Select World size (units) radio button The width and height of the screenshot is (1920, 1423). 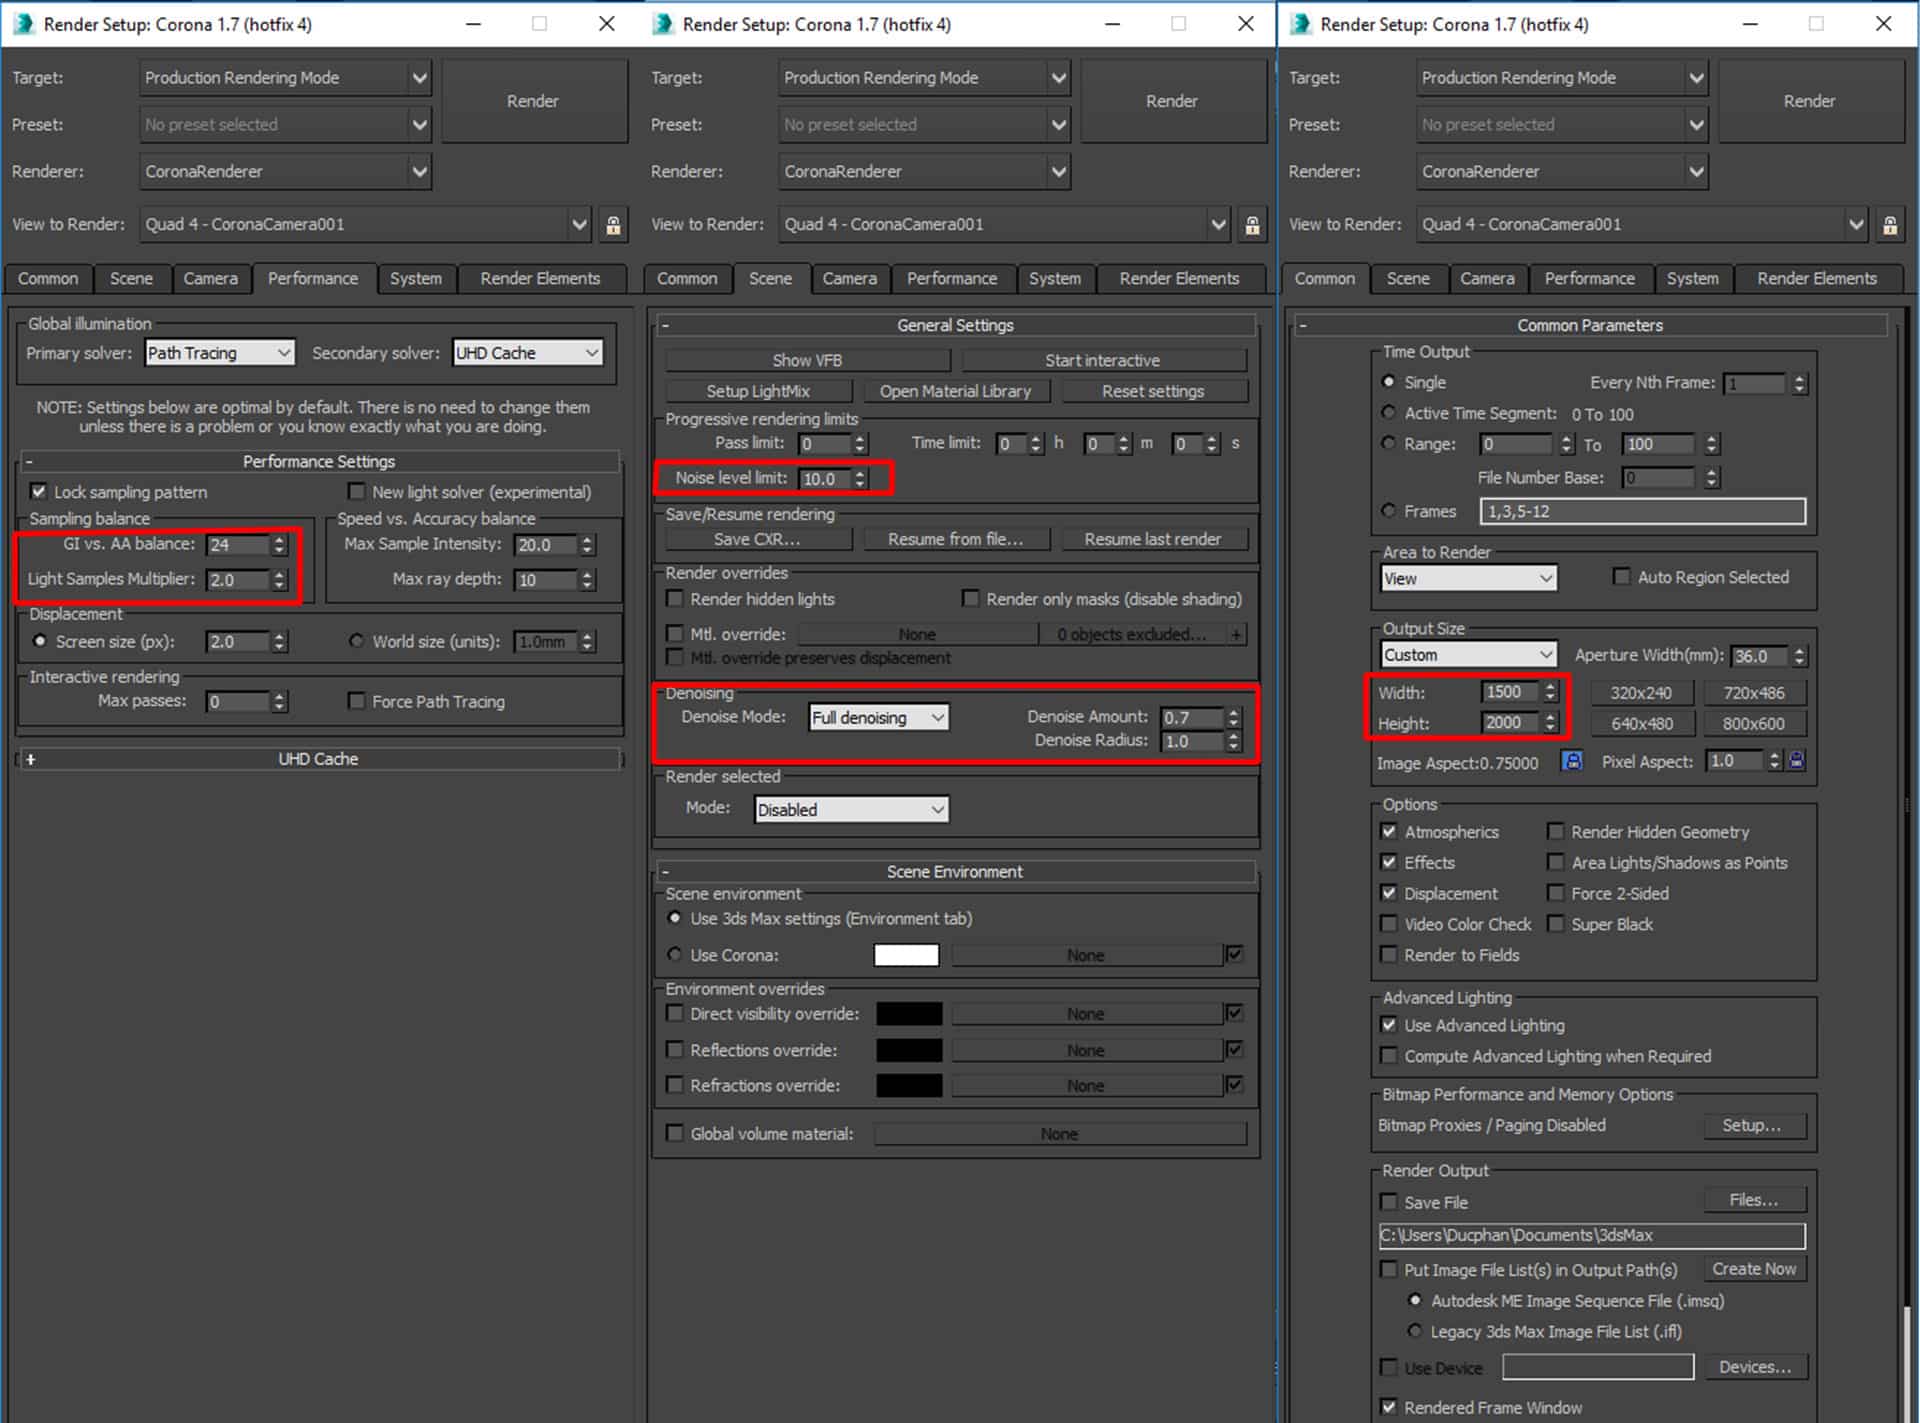tap(356, 641)
